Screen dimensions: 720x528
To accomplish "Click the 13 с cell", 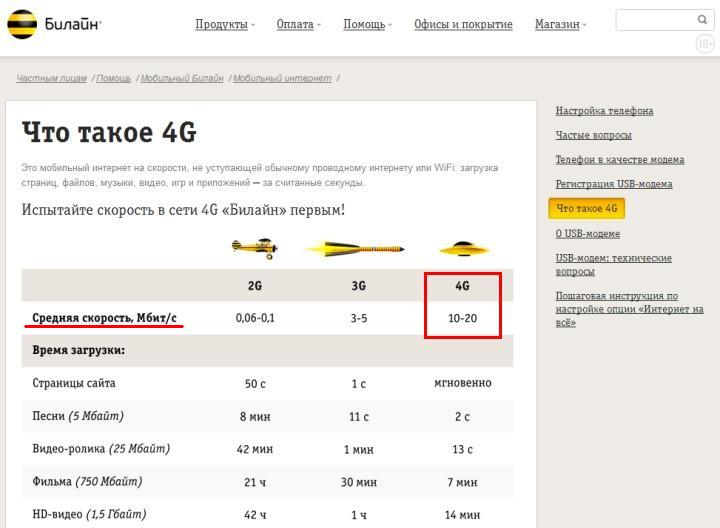I will (x=462, y=449).
